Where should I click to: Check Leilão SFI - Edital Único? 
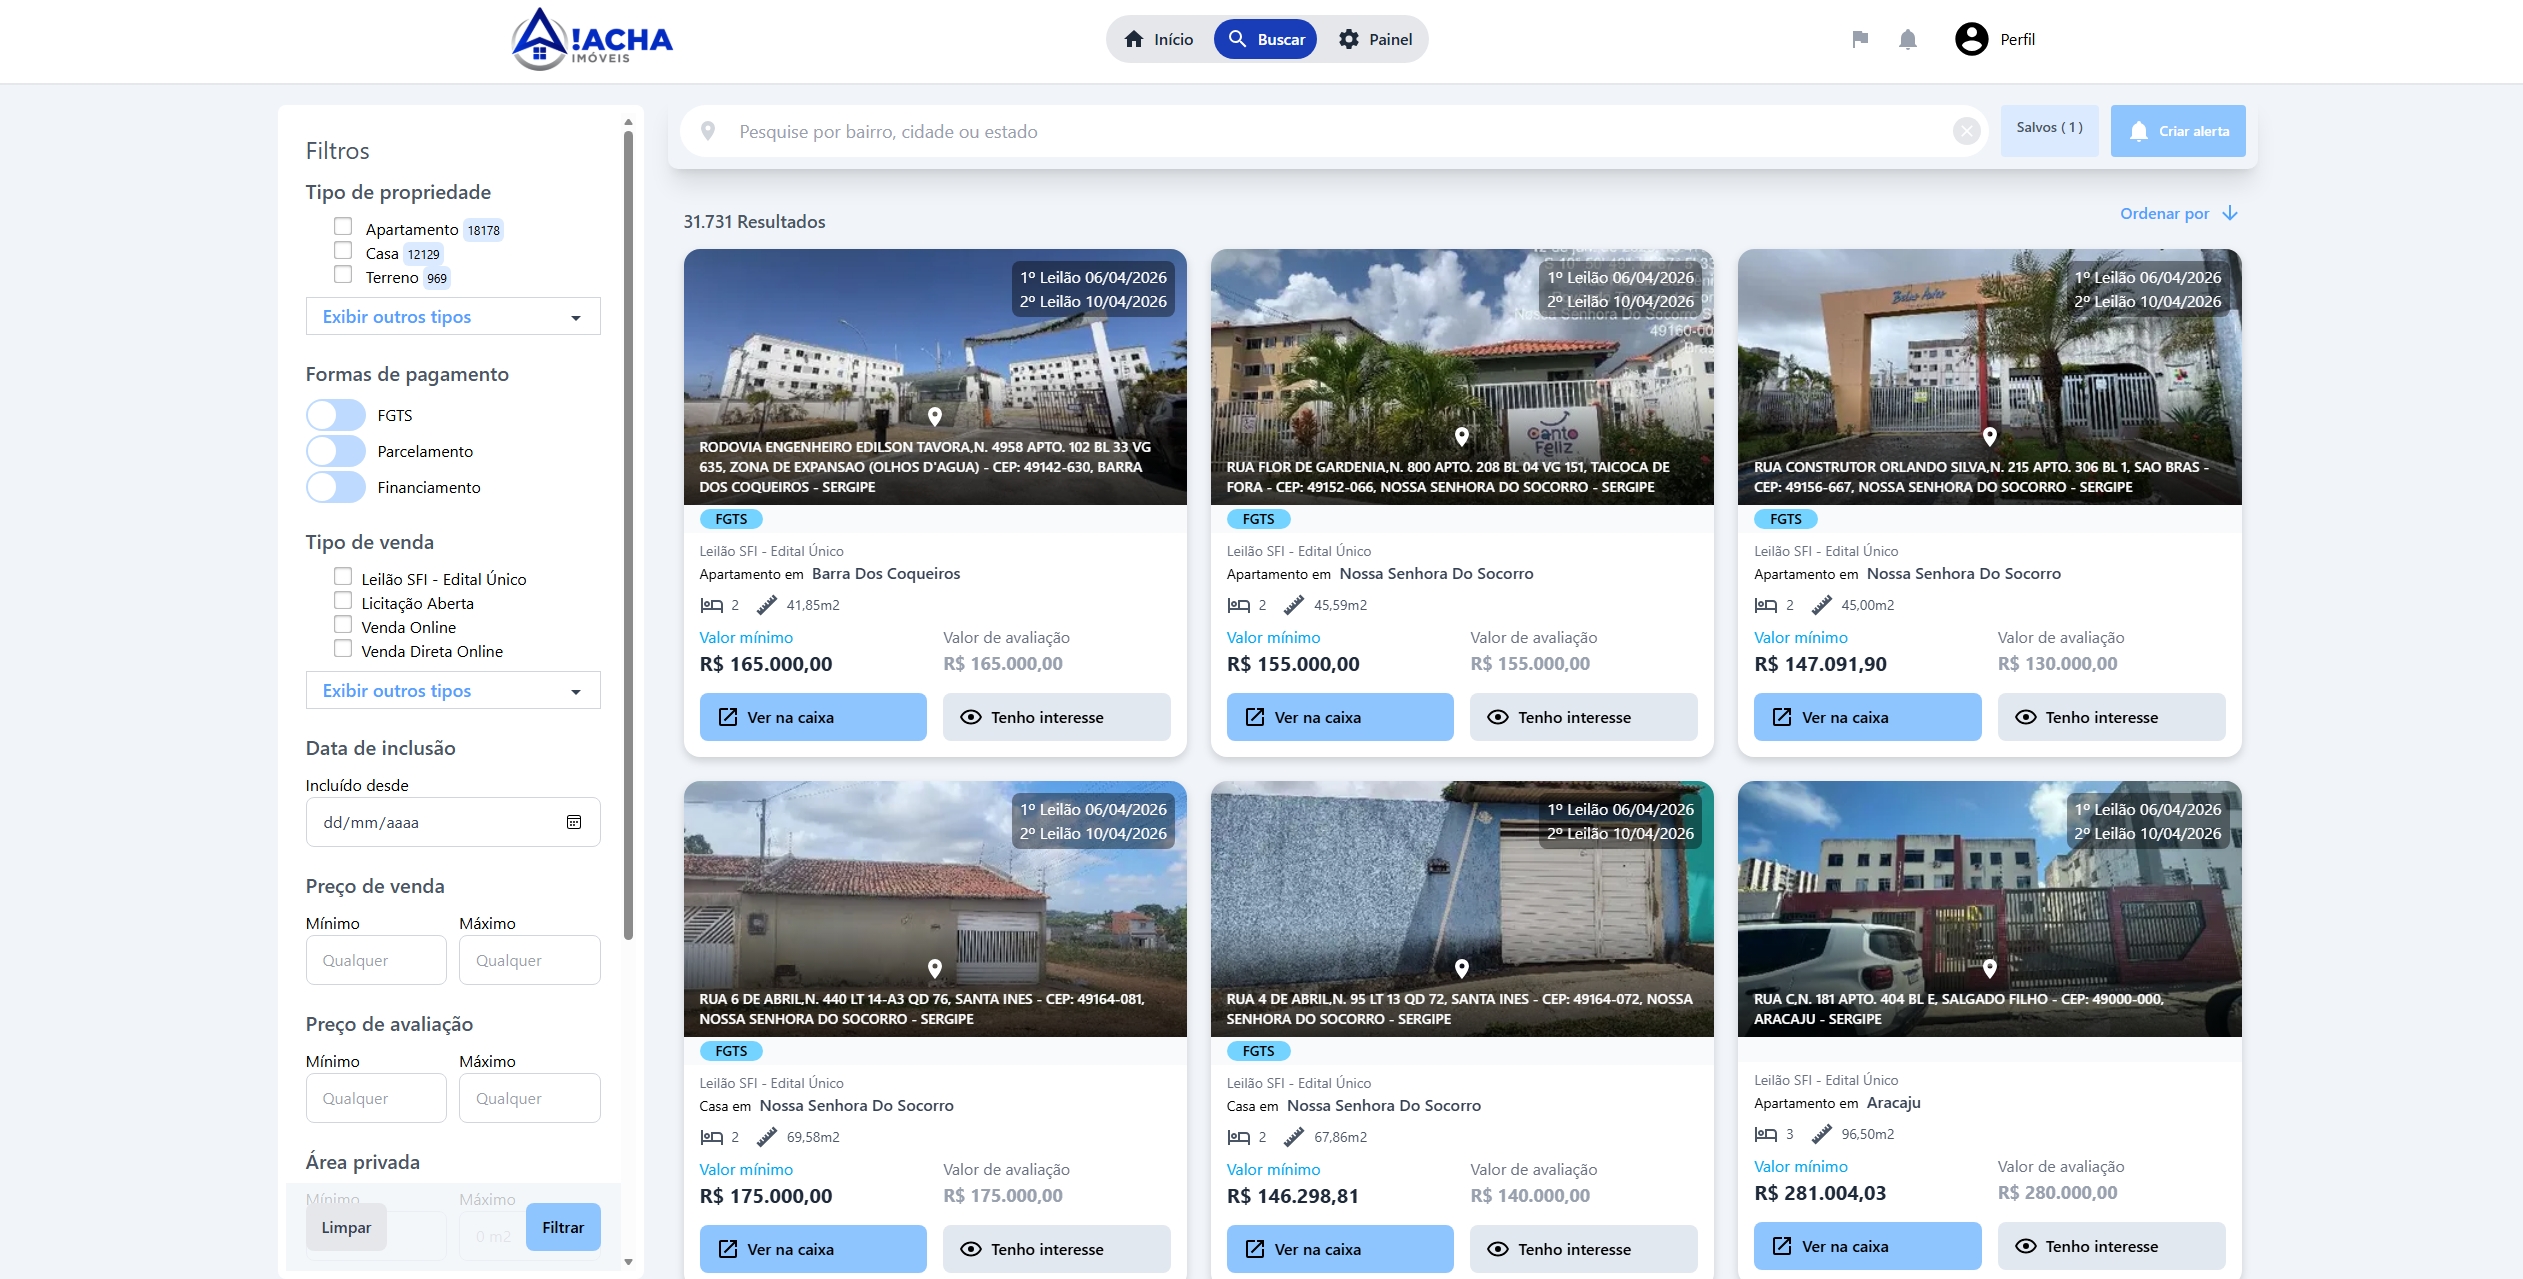[x=343, y=576]
